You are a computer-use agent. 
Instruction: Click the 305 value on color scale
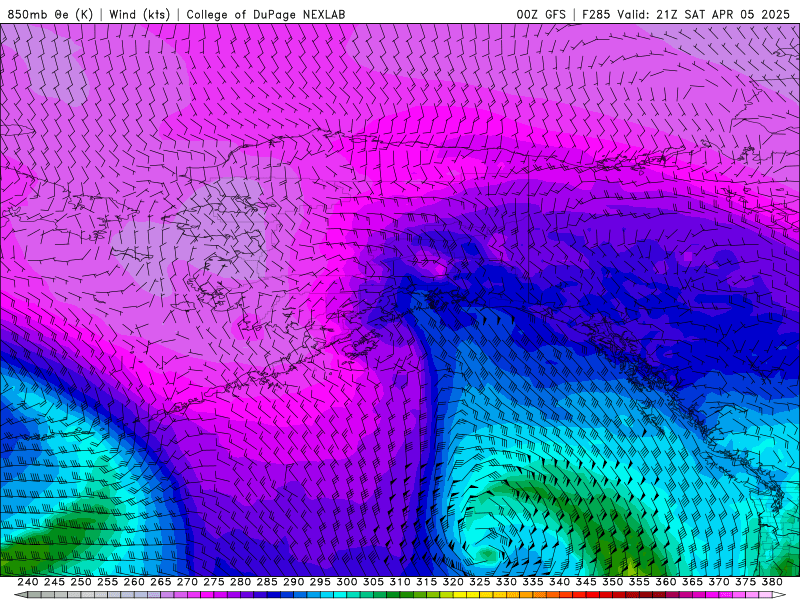tap(373, 582)
